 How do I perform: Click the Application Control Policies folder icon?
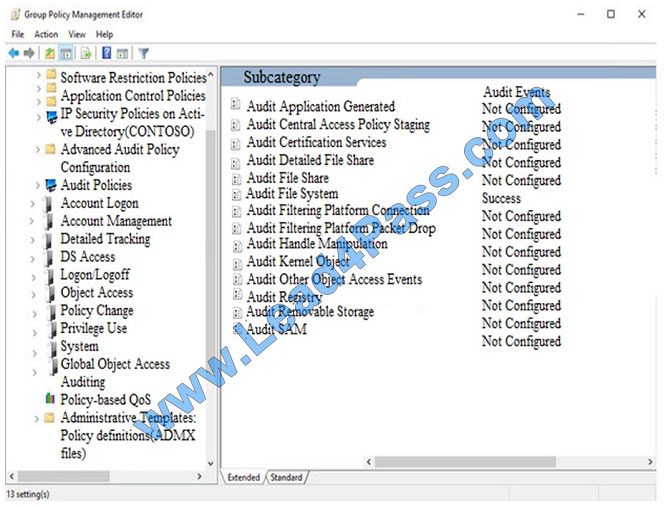click(x=51, y=88)
